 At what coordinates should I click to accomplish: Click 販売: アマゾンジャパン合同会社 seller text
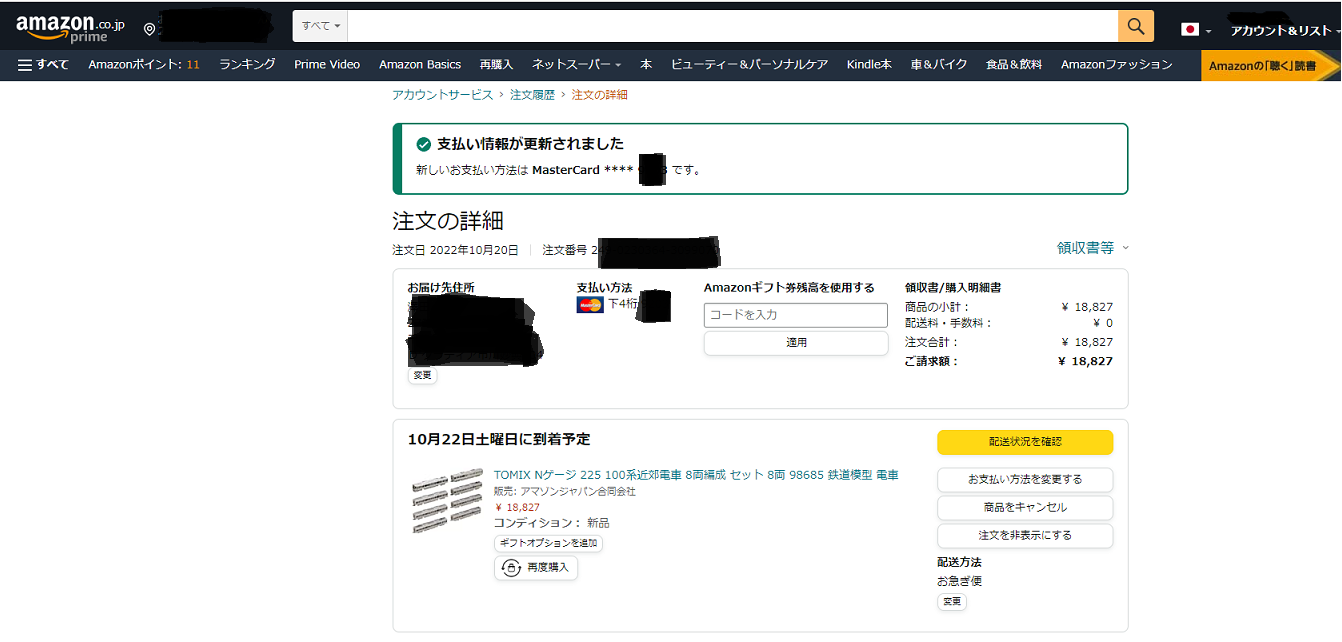pos(565,492)
